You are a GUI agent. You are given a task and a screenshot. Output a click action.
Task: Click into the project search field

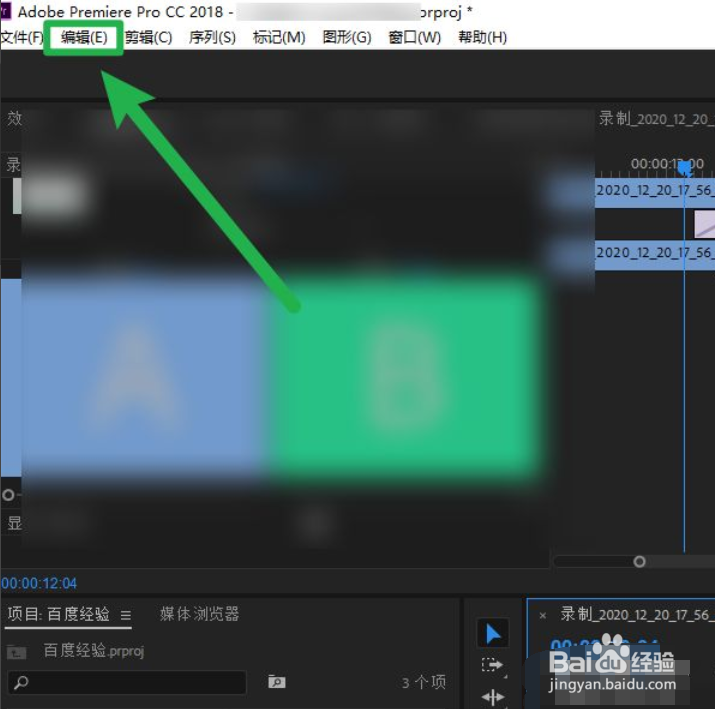pos(127,683)
